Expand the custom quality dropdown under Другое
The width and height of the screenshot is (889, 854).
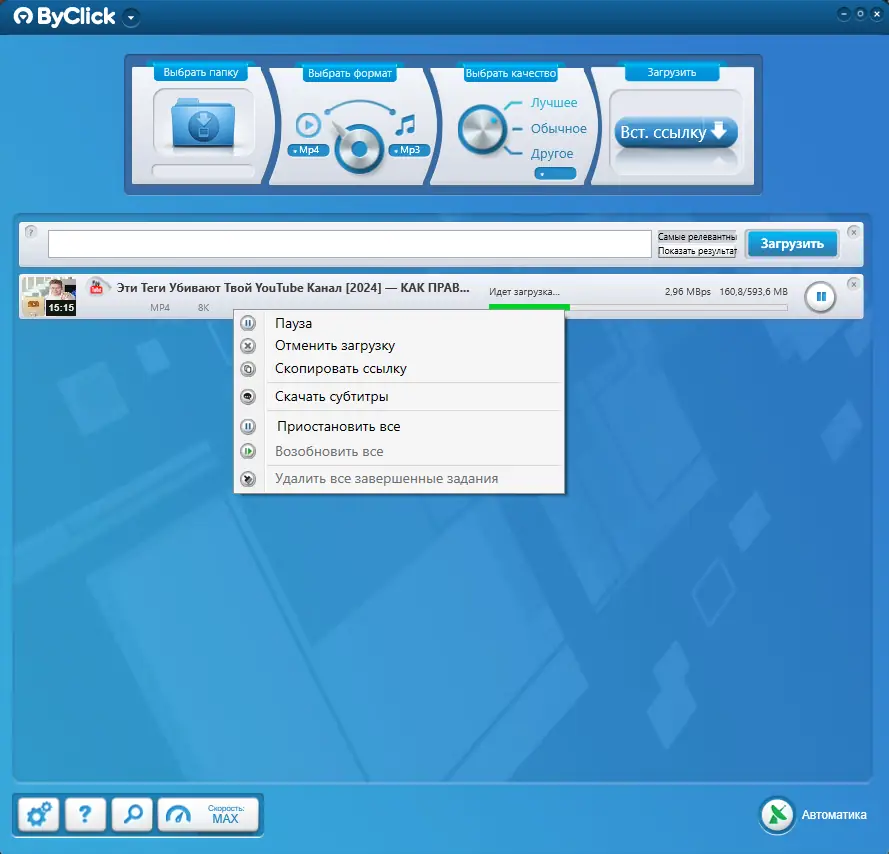point(555,174)
